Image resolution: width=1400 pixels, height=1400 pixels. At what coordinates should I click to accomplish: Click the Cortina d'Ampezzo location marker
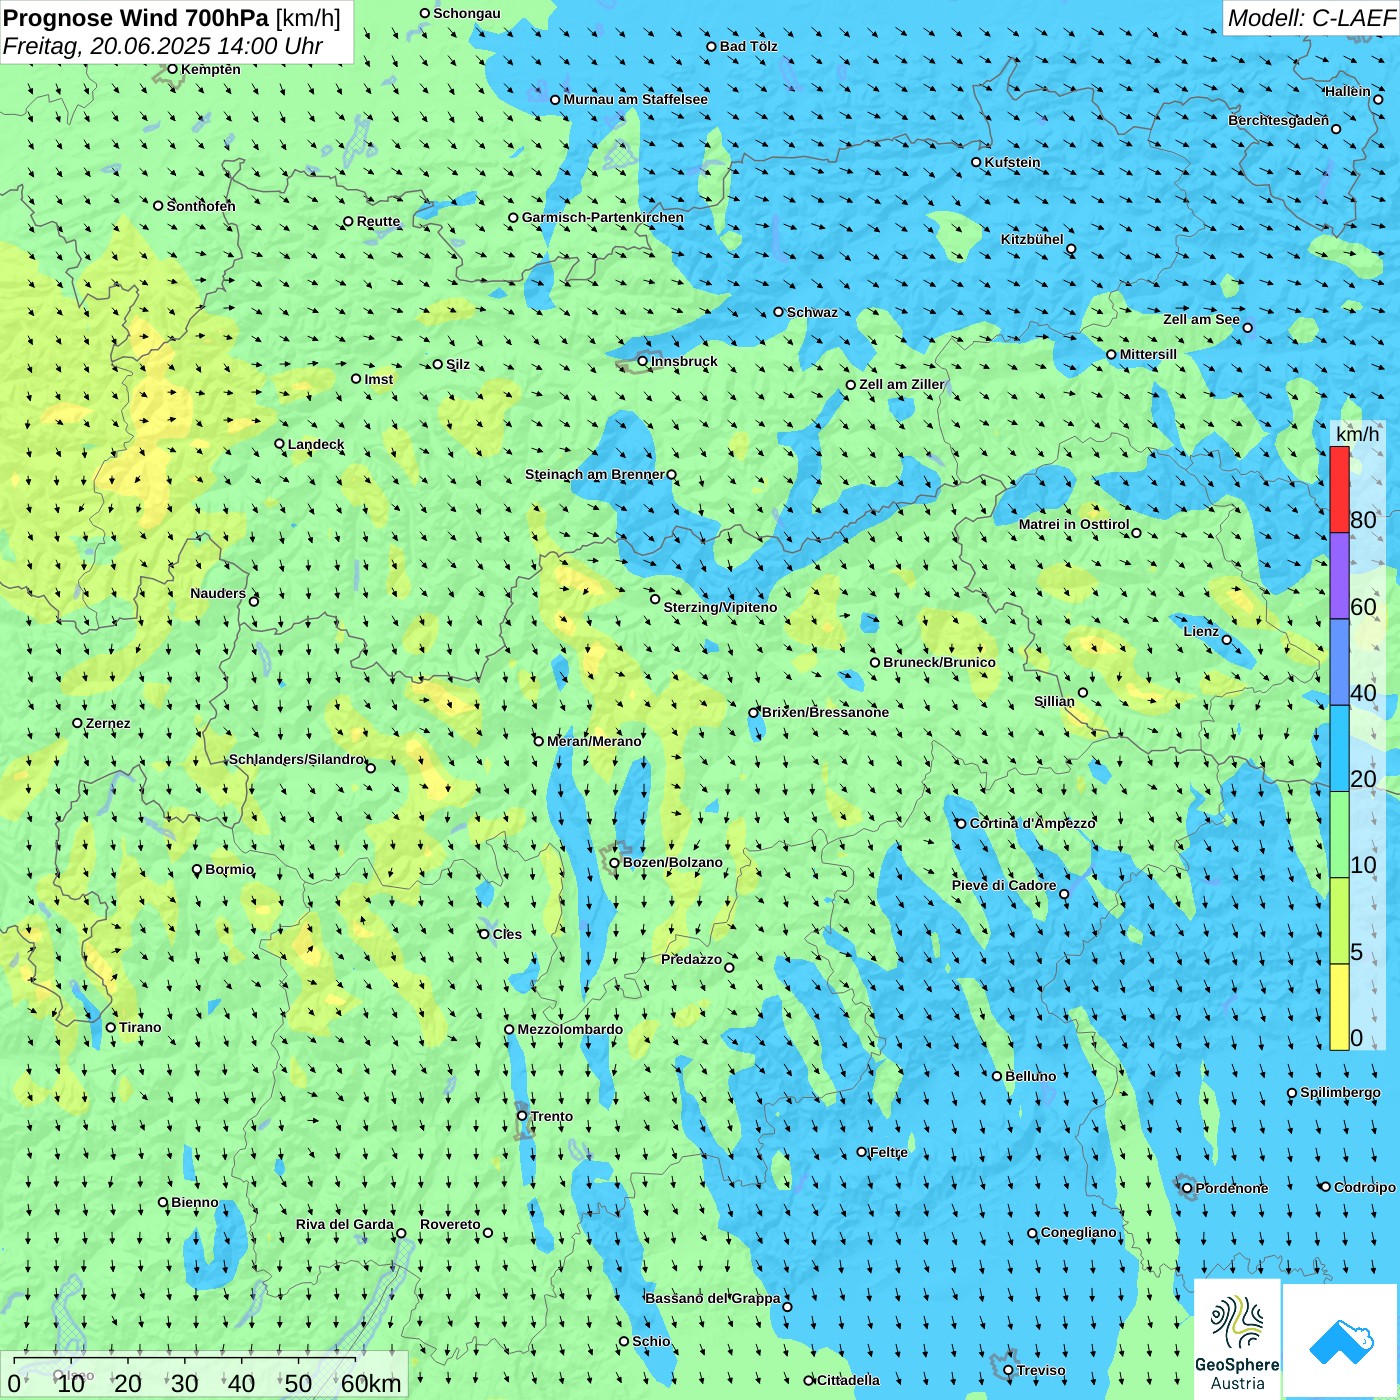(x=962, y=824)
